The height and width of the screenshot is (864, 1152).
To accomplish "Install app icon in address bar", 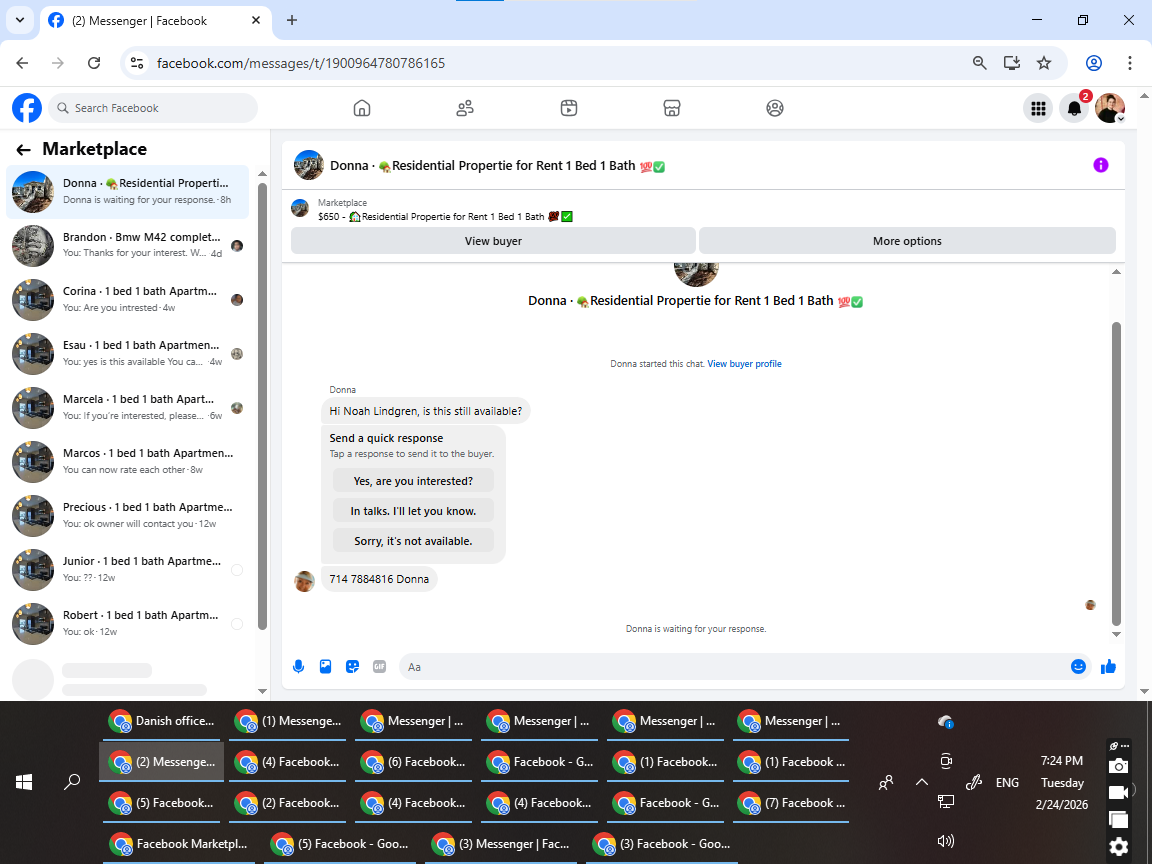I will [x=1012, y=63].
